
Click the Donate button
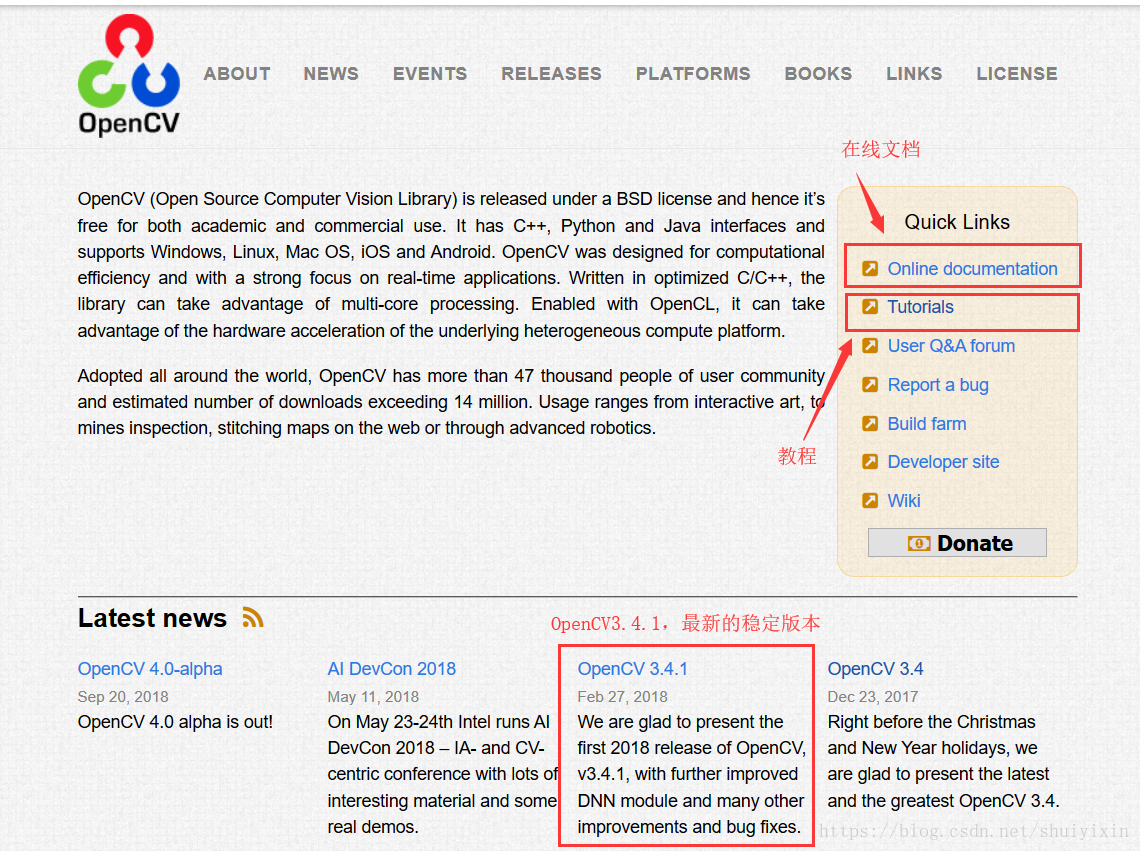[957, 543]
